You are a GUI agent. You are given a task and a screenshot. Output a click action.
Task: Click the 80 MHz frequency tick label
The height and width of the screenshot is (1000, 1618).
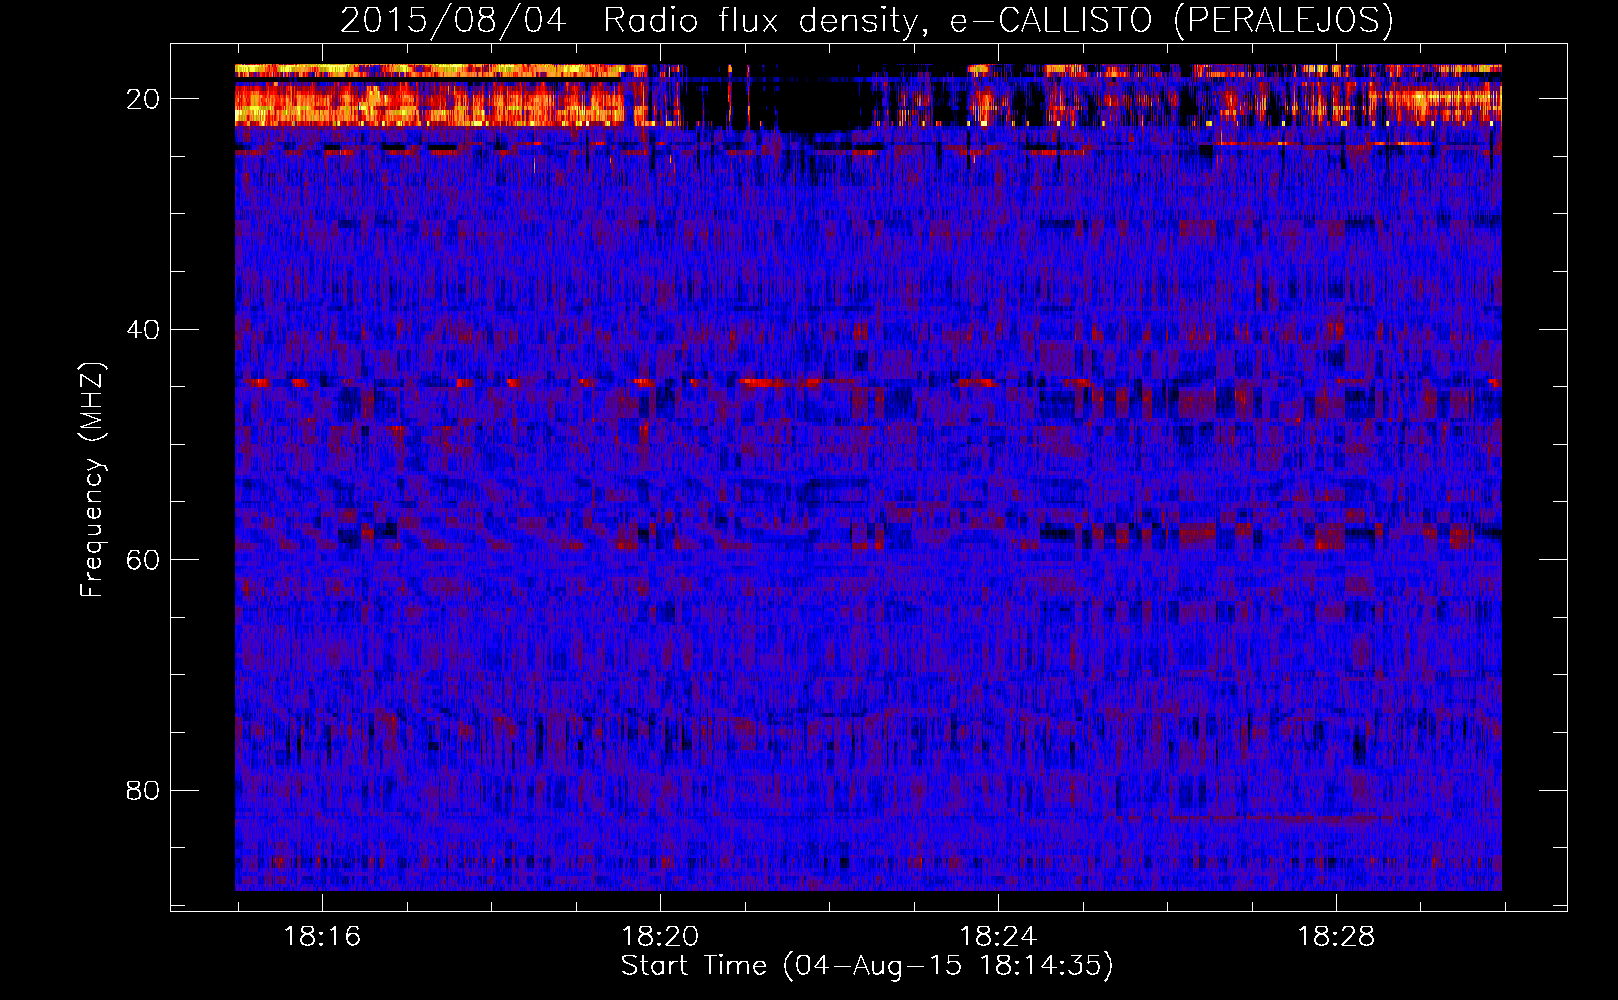(x=143, y=790)
